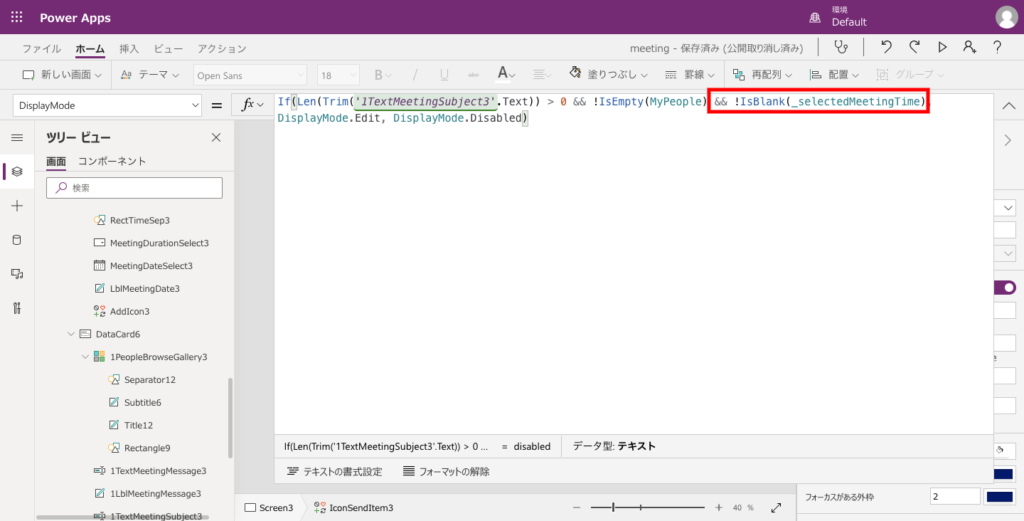The image size is (1024, 521).
Task: Open the Align (配置) menu
Action: coord(834,75)
